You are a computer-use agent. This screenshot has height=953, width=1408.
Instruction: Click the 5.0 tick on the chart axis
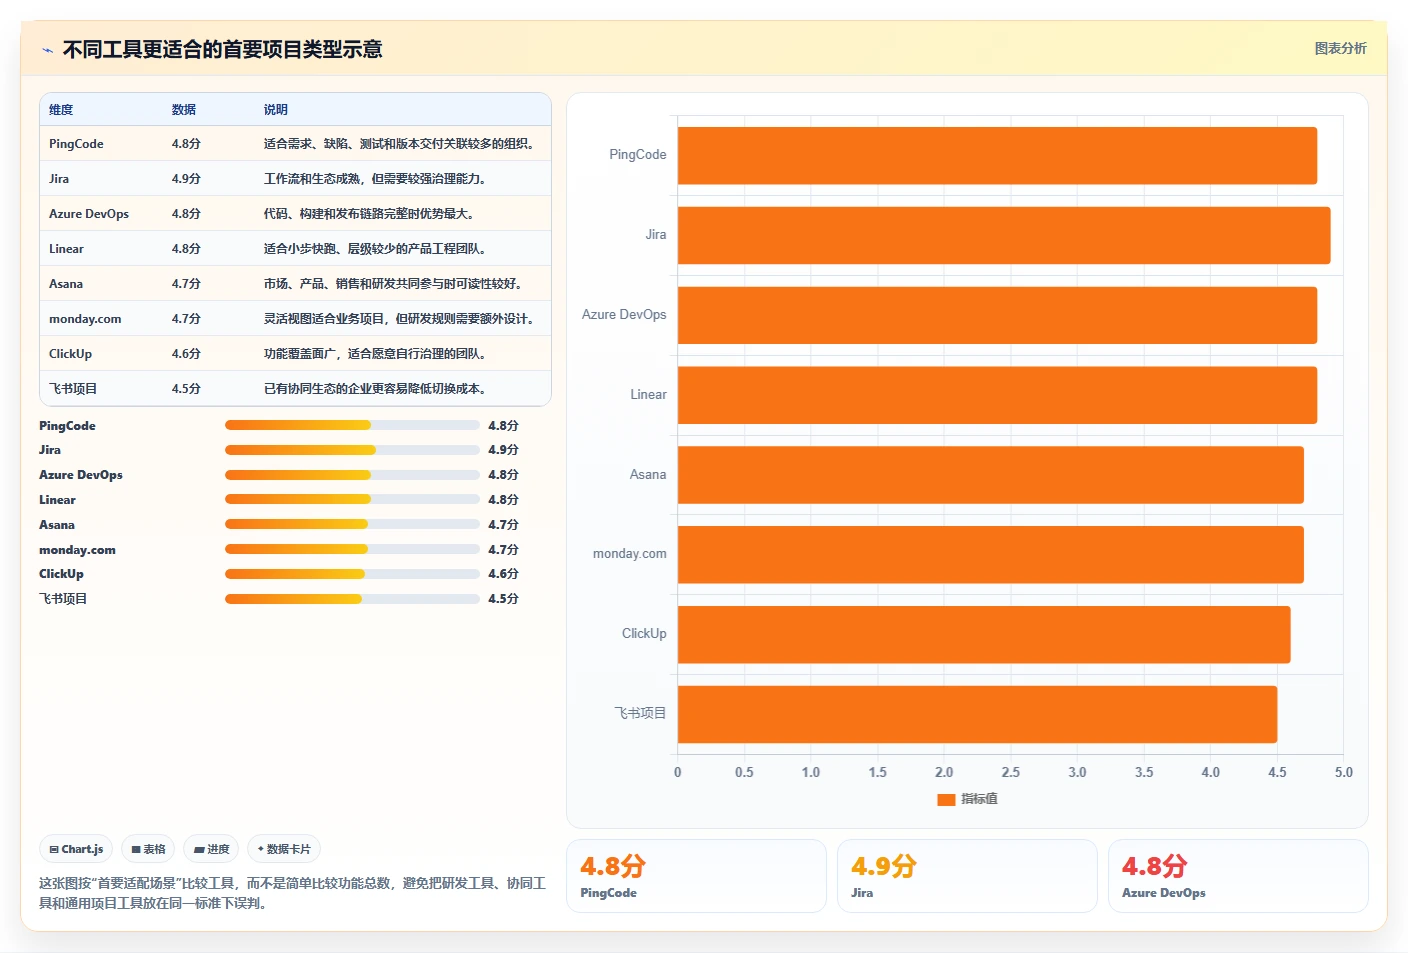pyautogui.click(x=1343, y=772)
